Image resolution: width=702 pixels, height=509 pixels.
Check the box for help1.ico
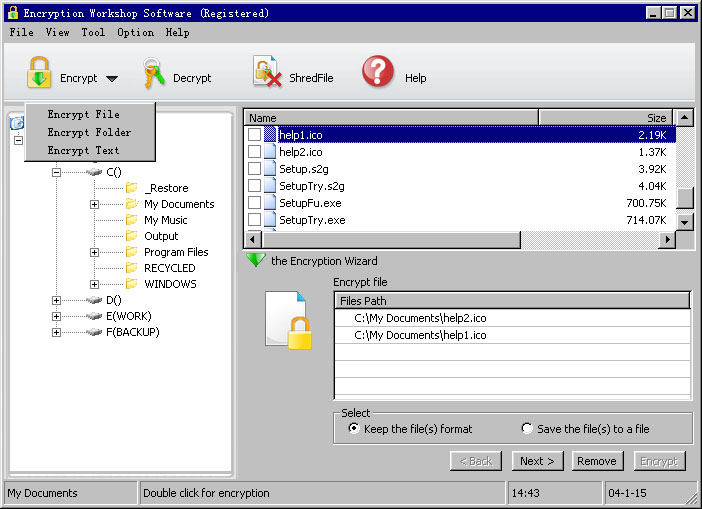click(254, 135)
